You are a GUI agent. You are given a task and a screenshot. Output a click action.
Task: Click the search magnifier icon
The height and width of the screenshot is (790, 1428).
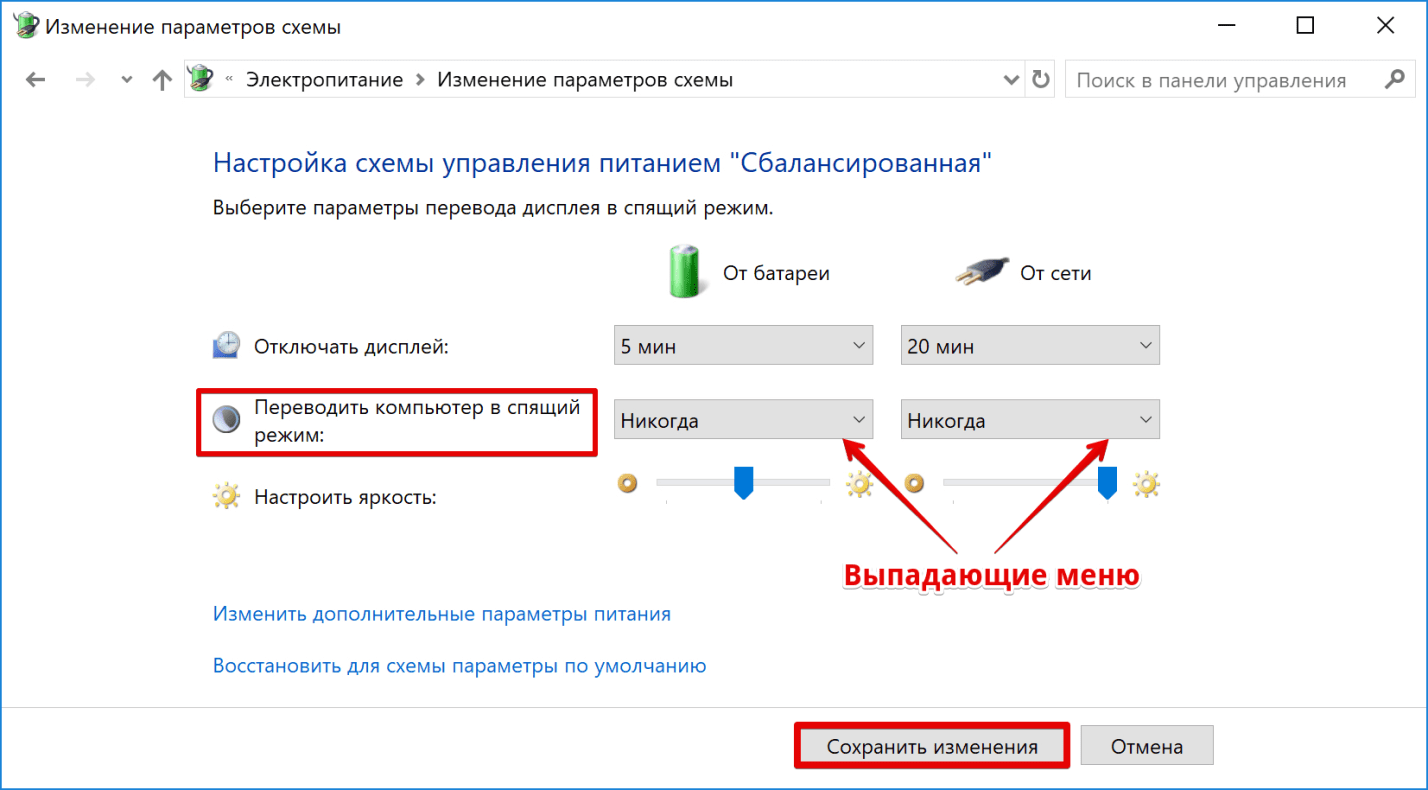(x=1393, y=80)
